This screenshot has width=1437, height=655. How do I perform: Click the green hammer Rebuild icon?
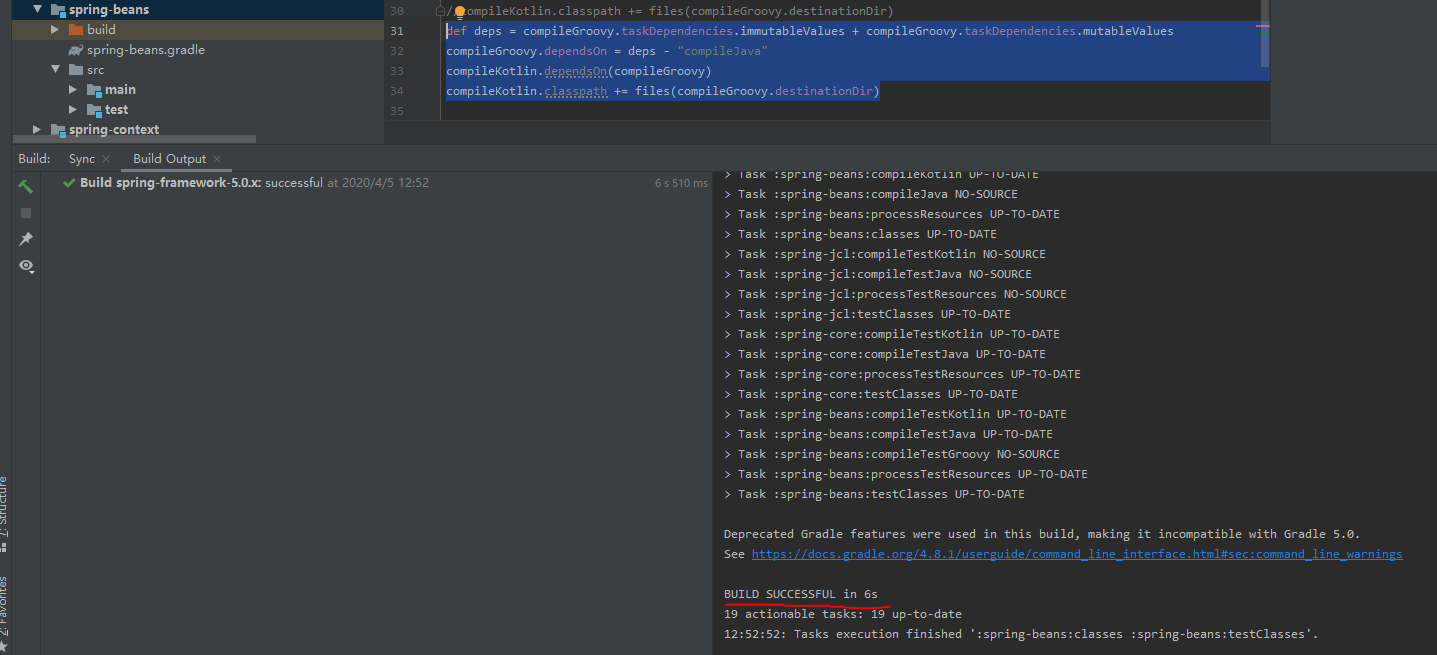[x=26, y=186]
